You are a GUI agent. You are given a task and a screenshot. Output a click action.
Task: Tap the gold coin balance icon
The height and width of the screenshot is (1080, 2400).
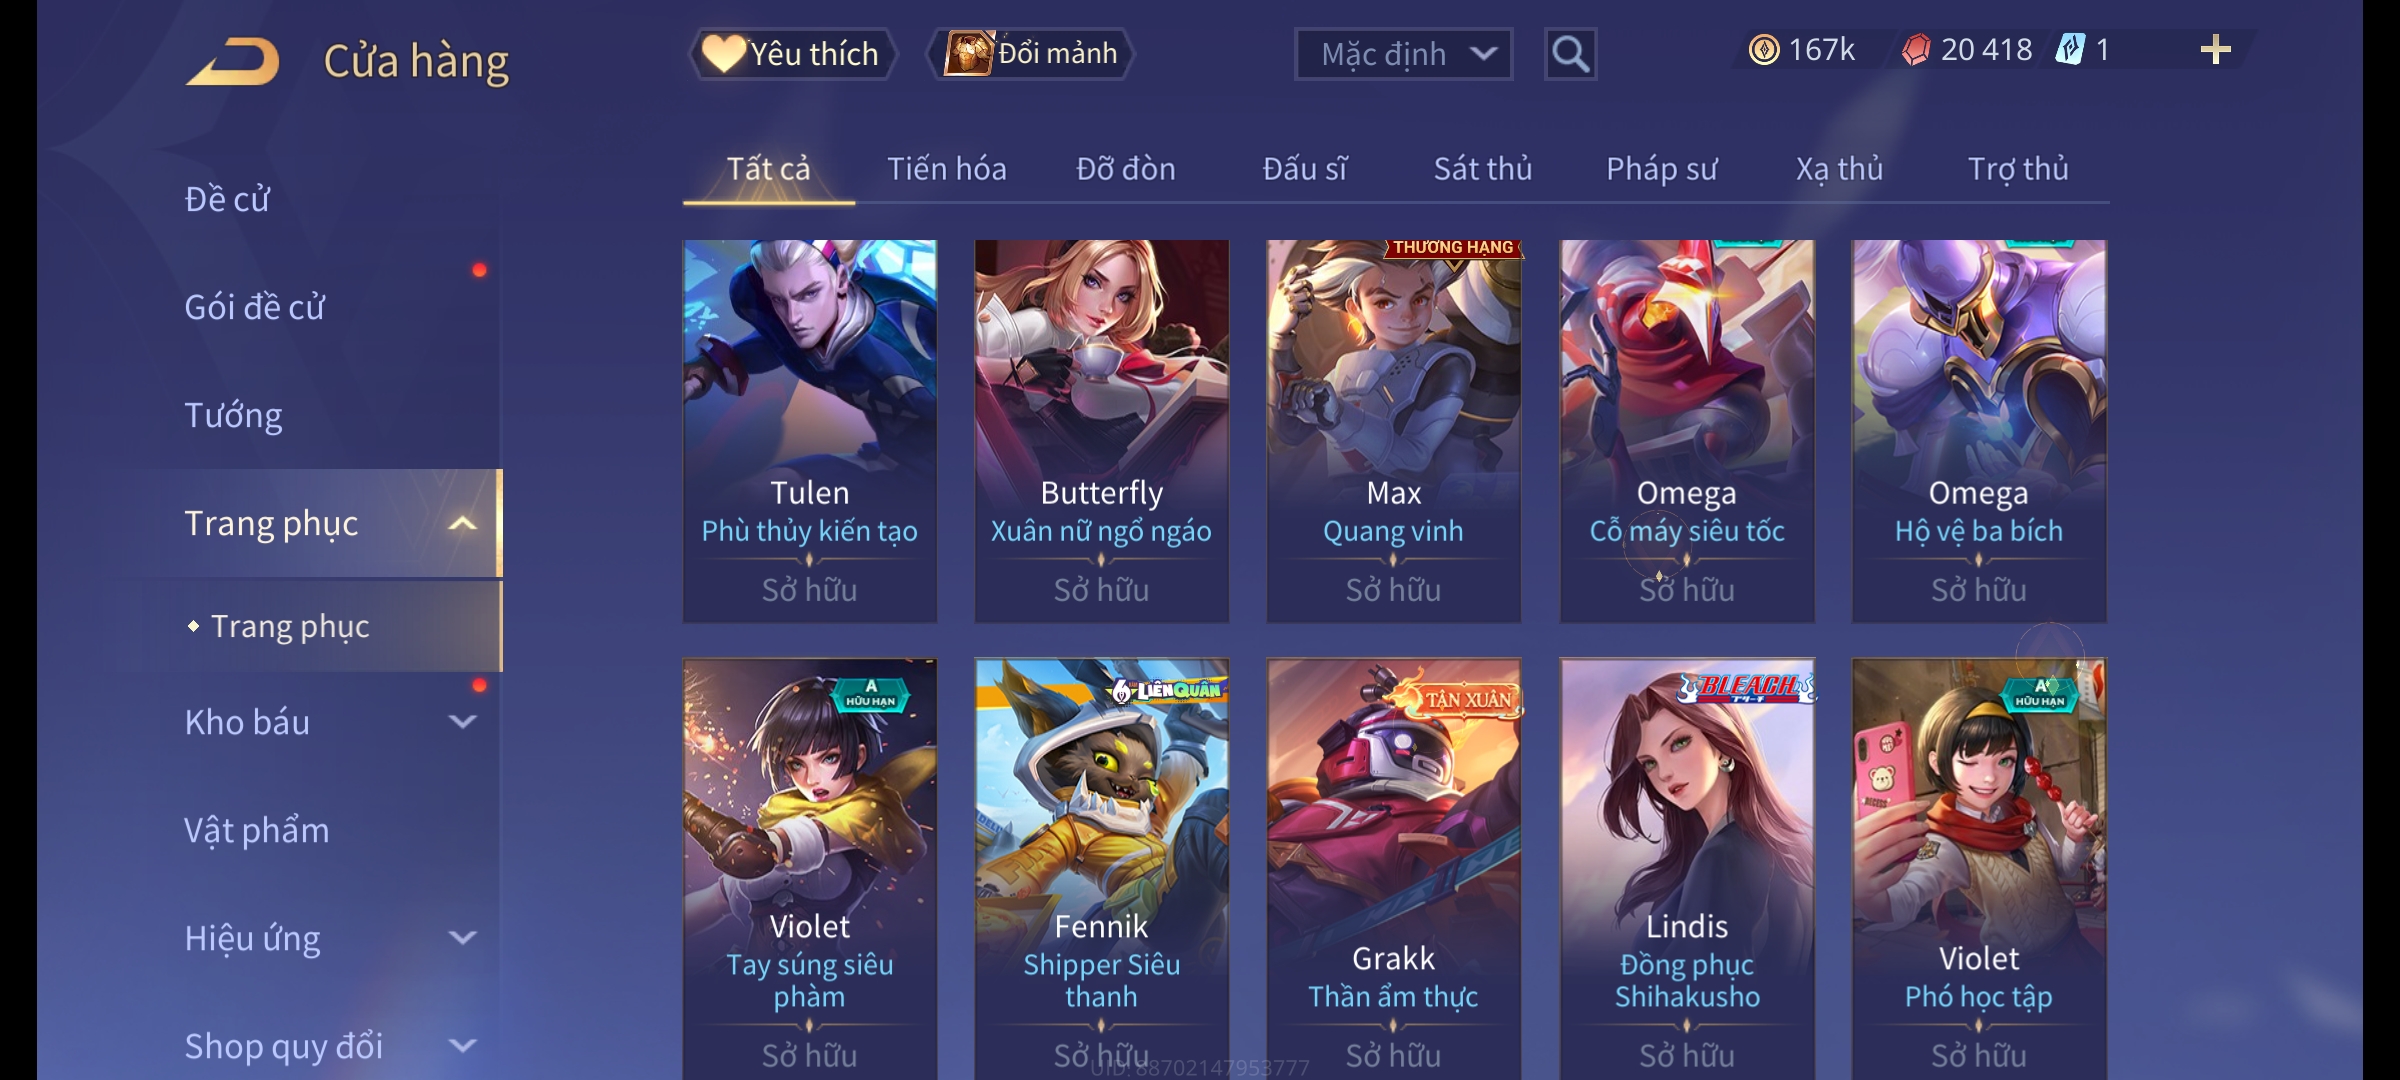click(x=1764, y=50)
